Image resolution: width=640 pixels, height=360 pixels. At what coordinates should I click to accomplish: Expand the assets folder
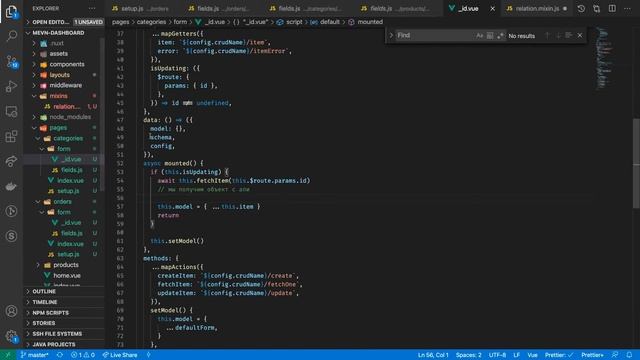coord(64,53)
